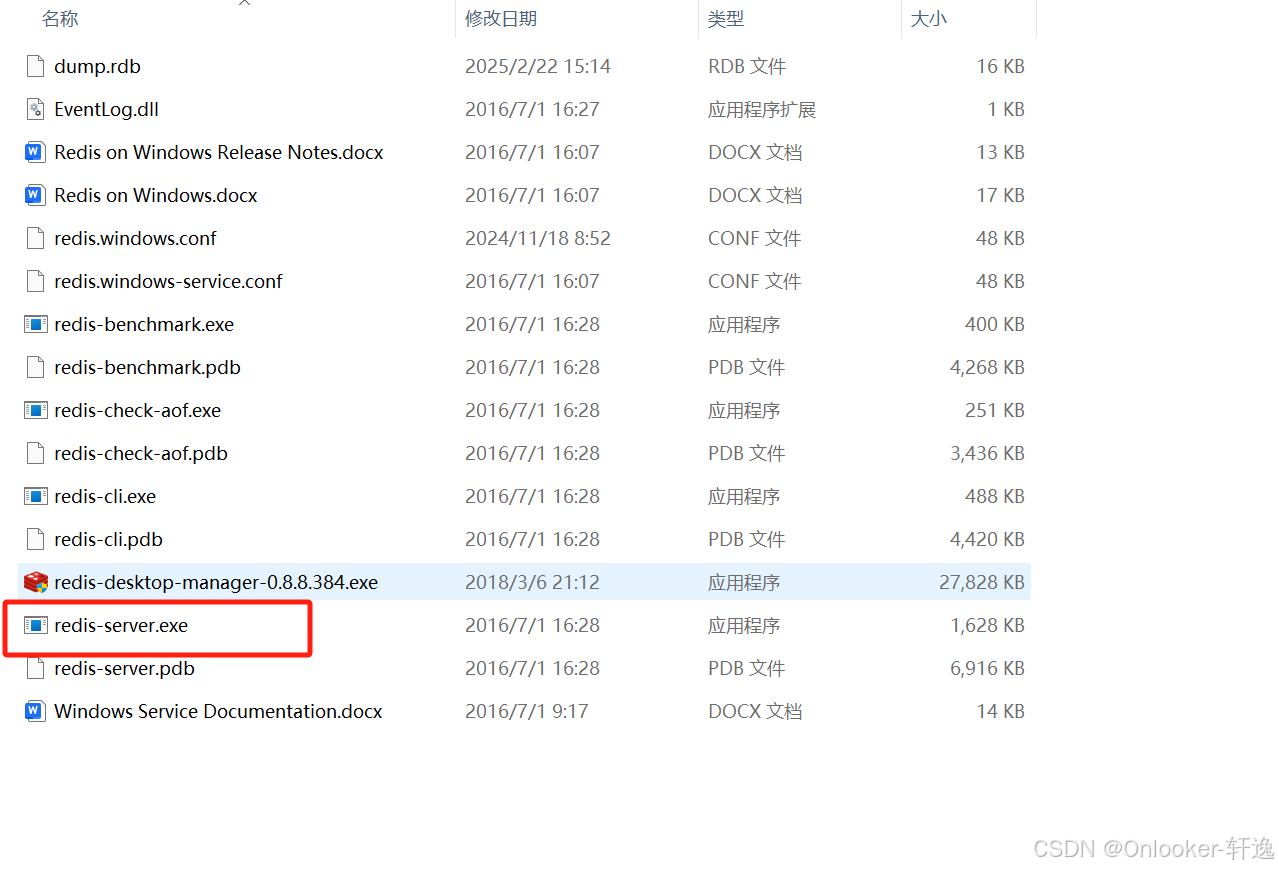This screenshot has width=1279, height=870.
Task: Click Word icon of Redis on Windows Release Notes.docx
Action: (35, 153)
